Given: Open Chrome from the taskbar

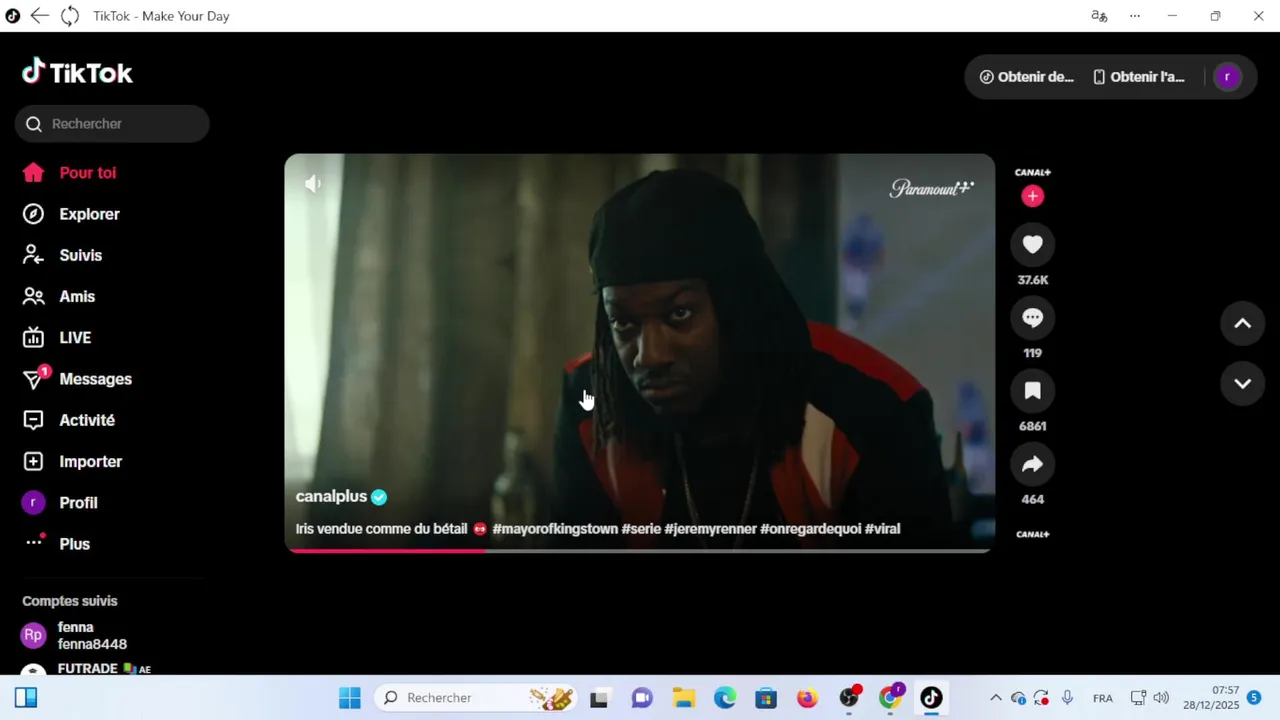Looking at the screenshot, I should pyautogui.click(x=890, y=698).
